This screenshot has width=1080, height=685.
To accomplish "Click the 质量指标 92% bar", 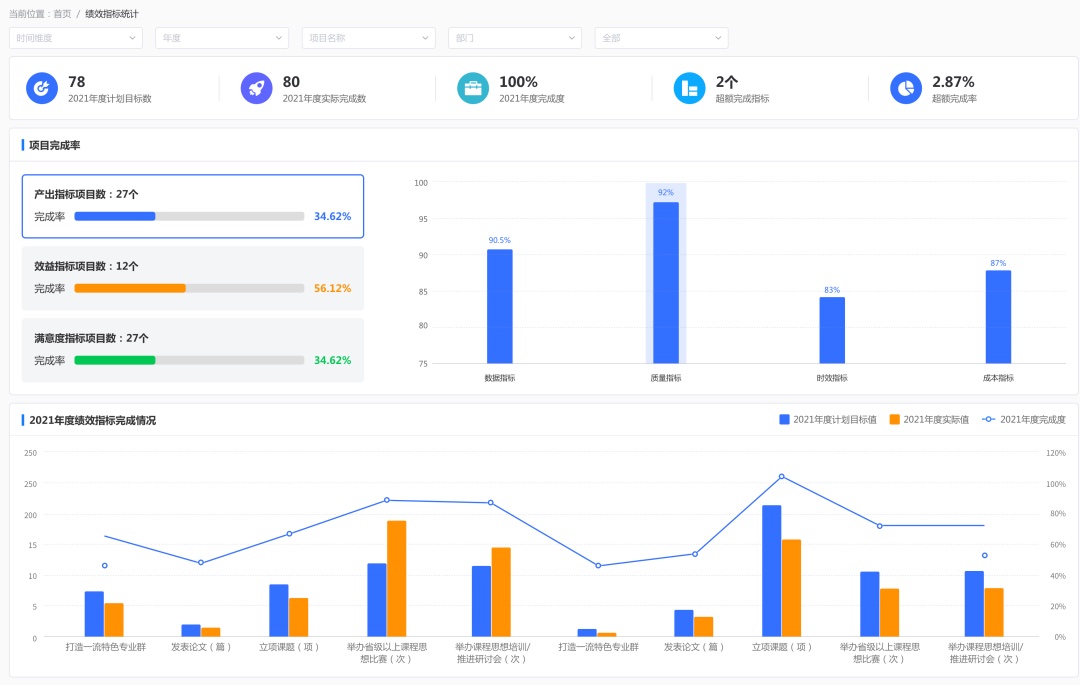I will (x=666, y=282).
